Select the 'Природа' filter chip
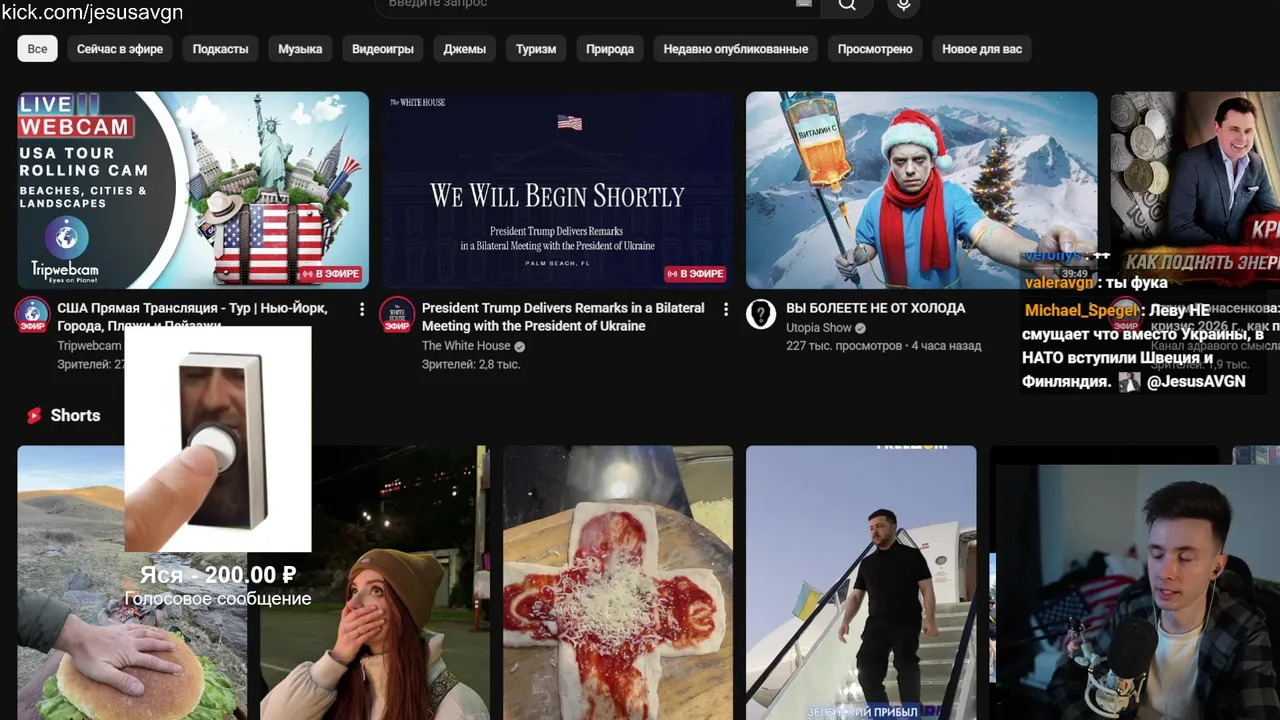The height and width of the screenshot is (720, 1280). click(x=610, y=49)
